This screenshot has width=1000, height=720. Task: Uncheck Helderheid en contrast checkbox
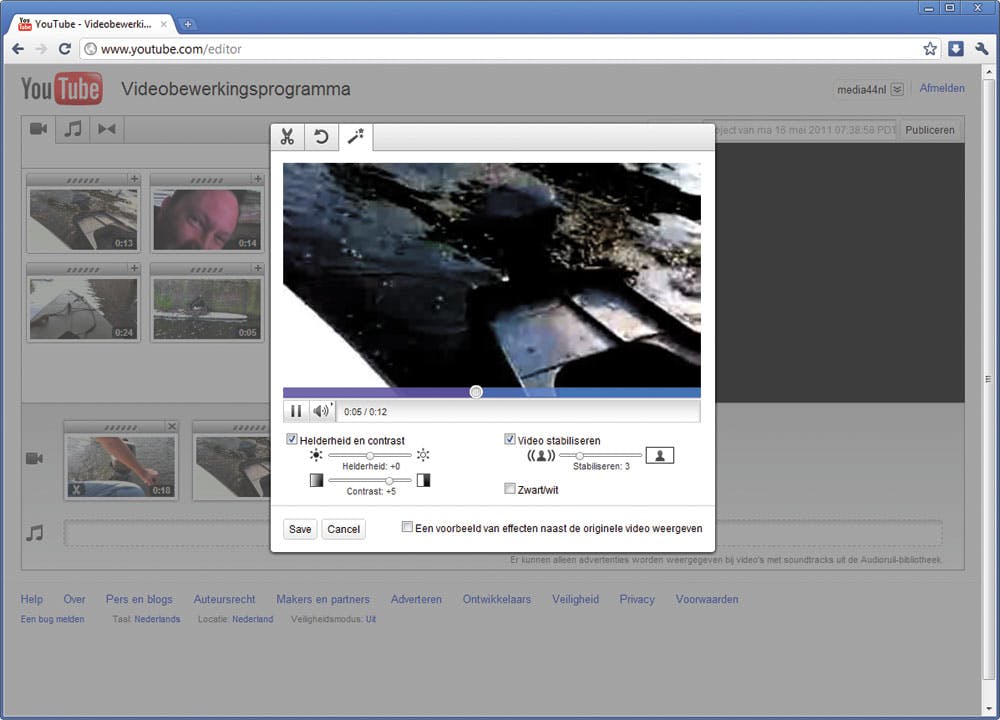pyautogui.click(x=292, y=440)
